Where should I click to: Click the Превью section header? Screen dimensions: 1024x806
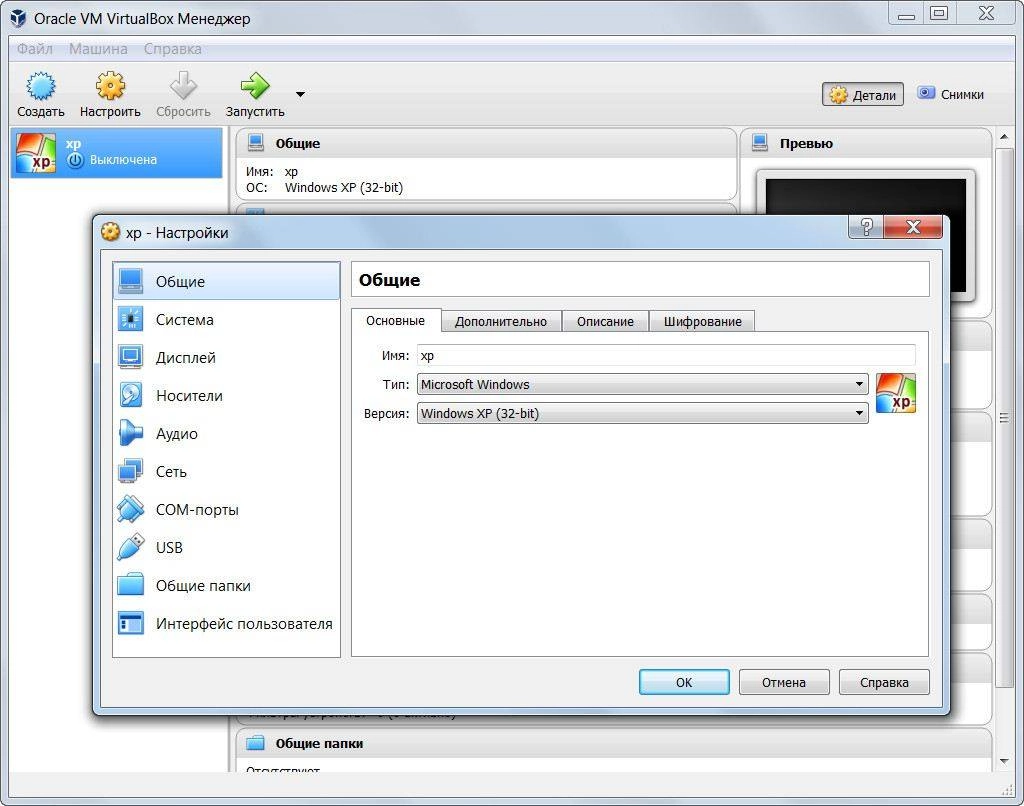point(867,143)
